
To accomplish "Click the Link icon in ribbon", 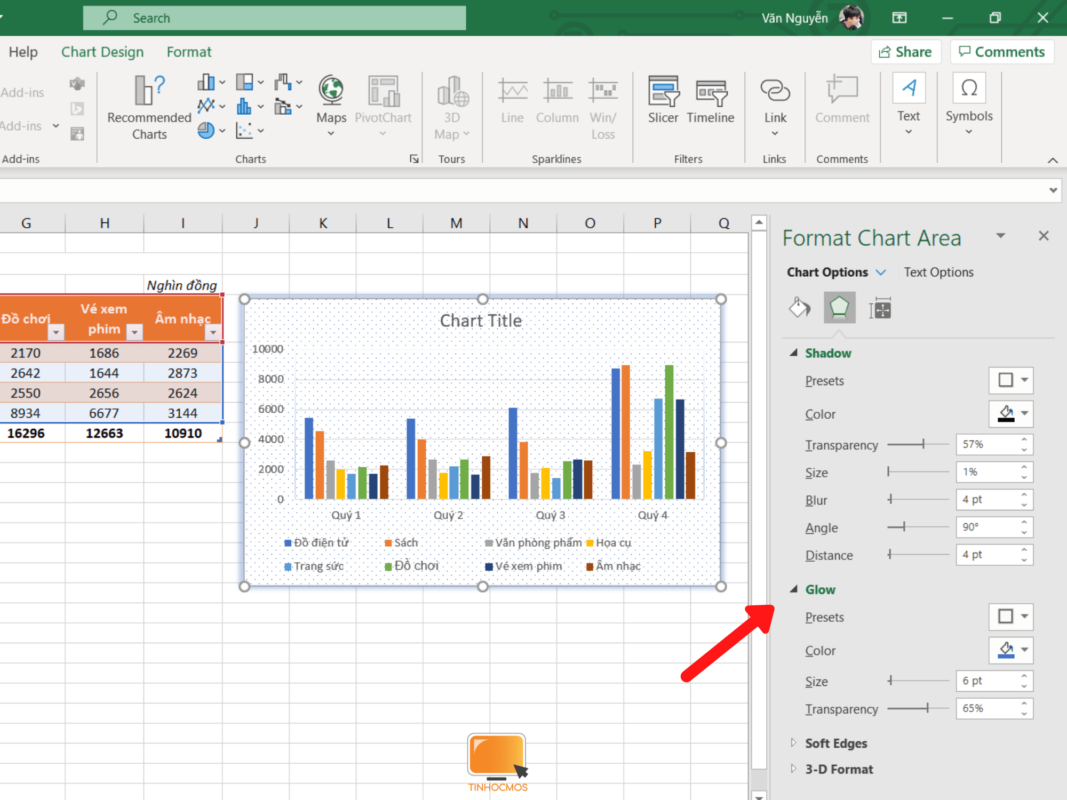I will (775, 100).
